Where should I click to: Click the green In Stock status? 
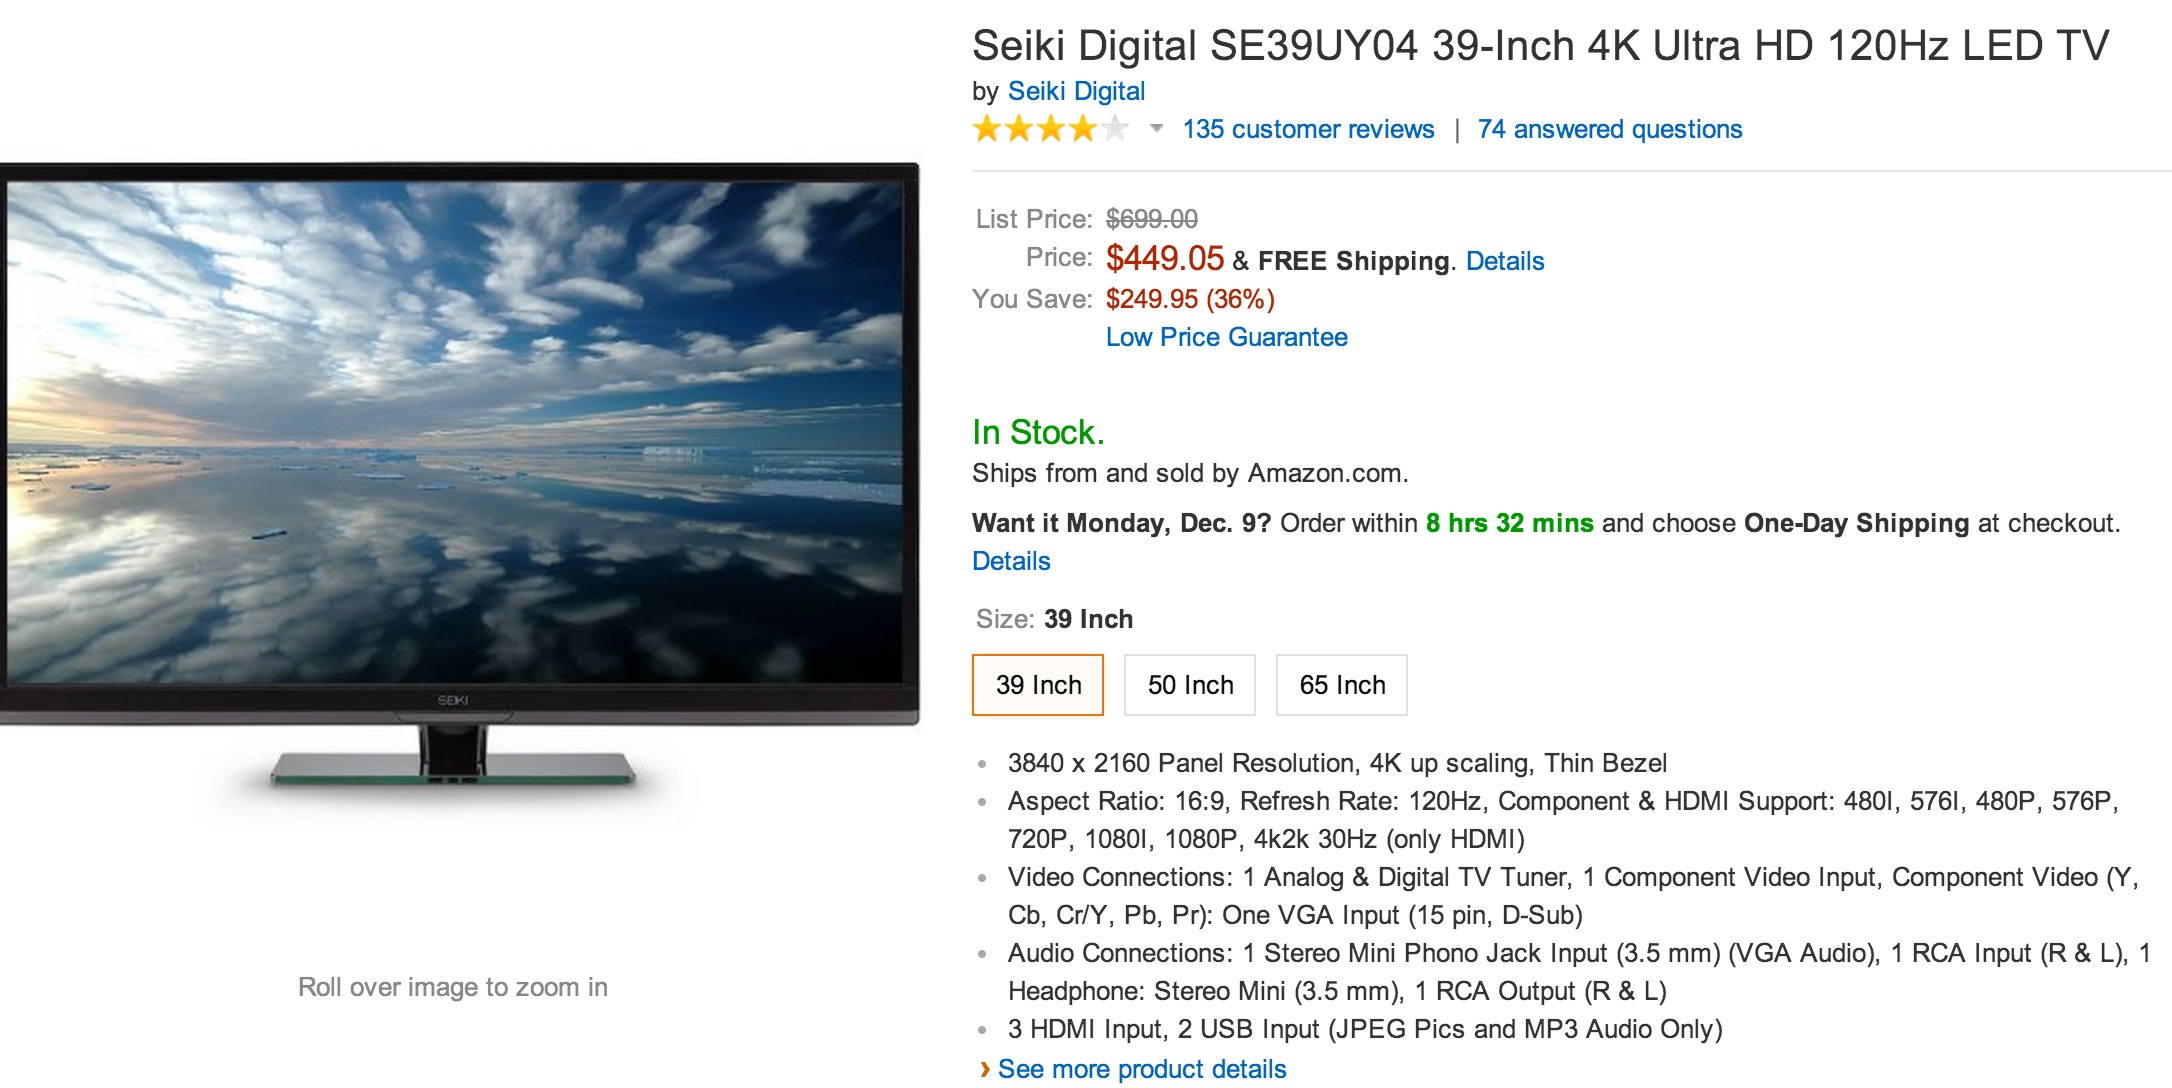pyautogui.click(x=1038, y=432)
